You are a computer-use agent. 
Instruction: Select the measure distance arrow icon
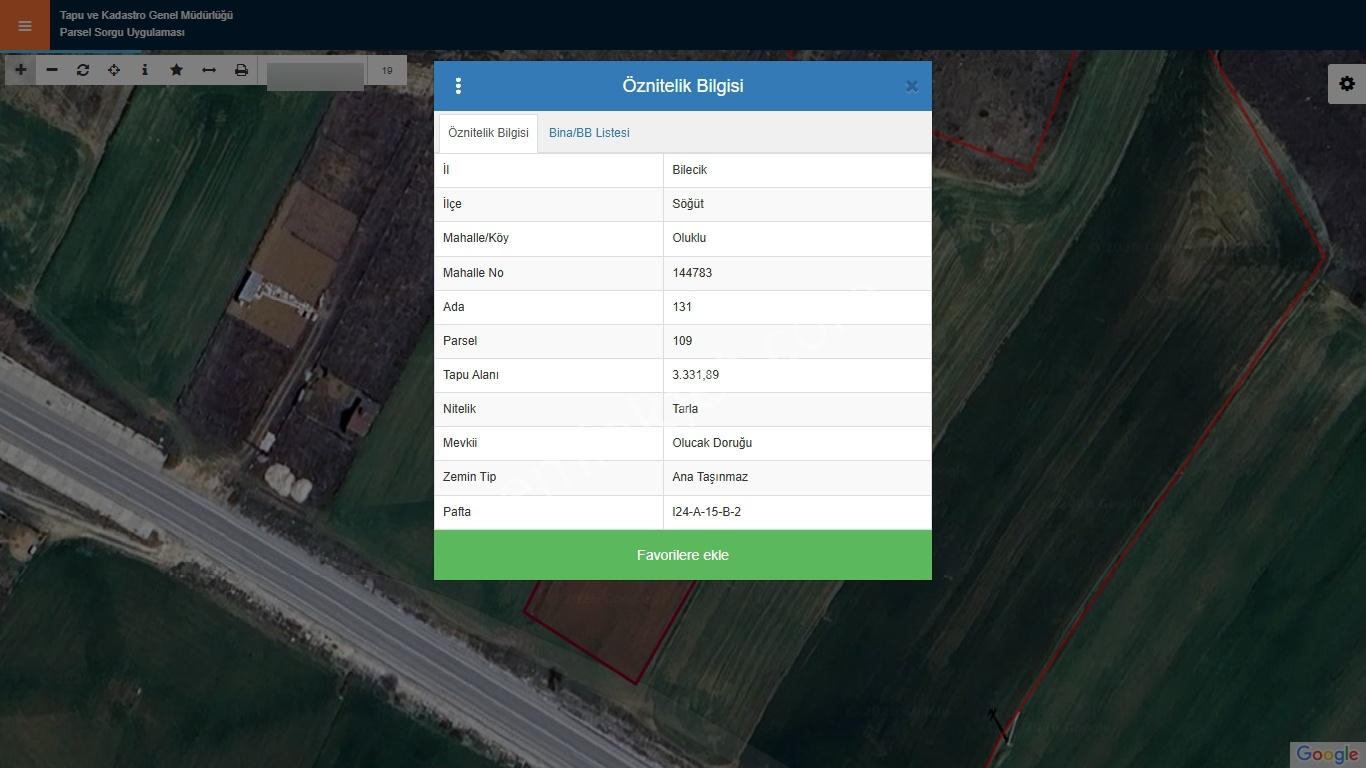[209, 70]
